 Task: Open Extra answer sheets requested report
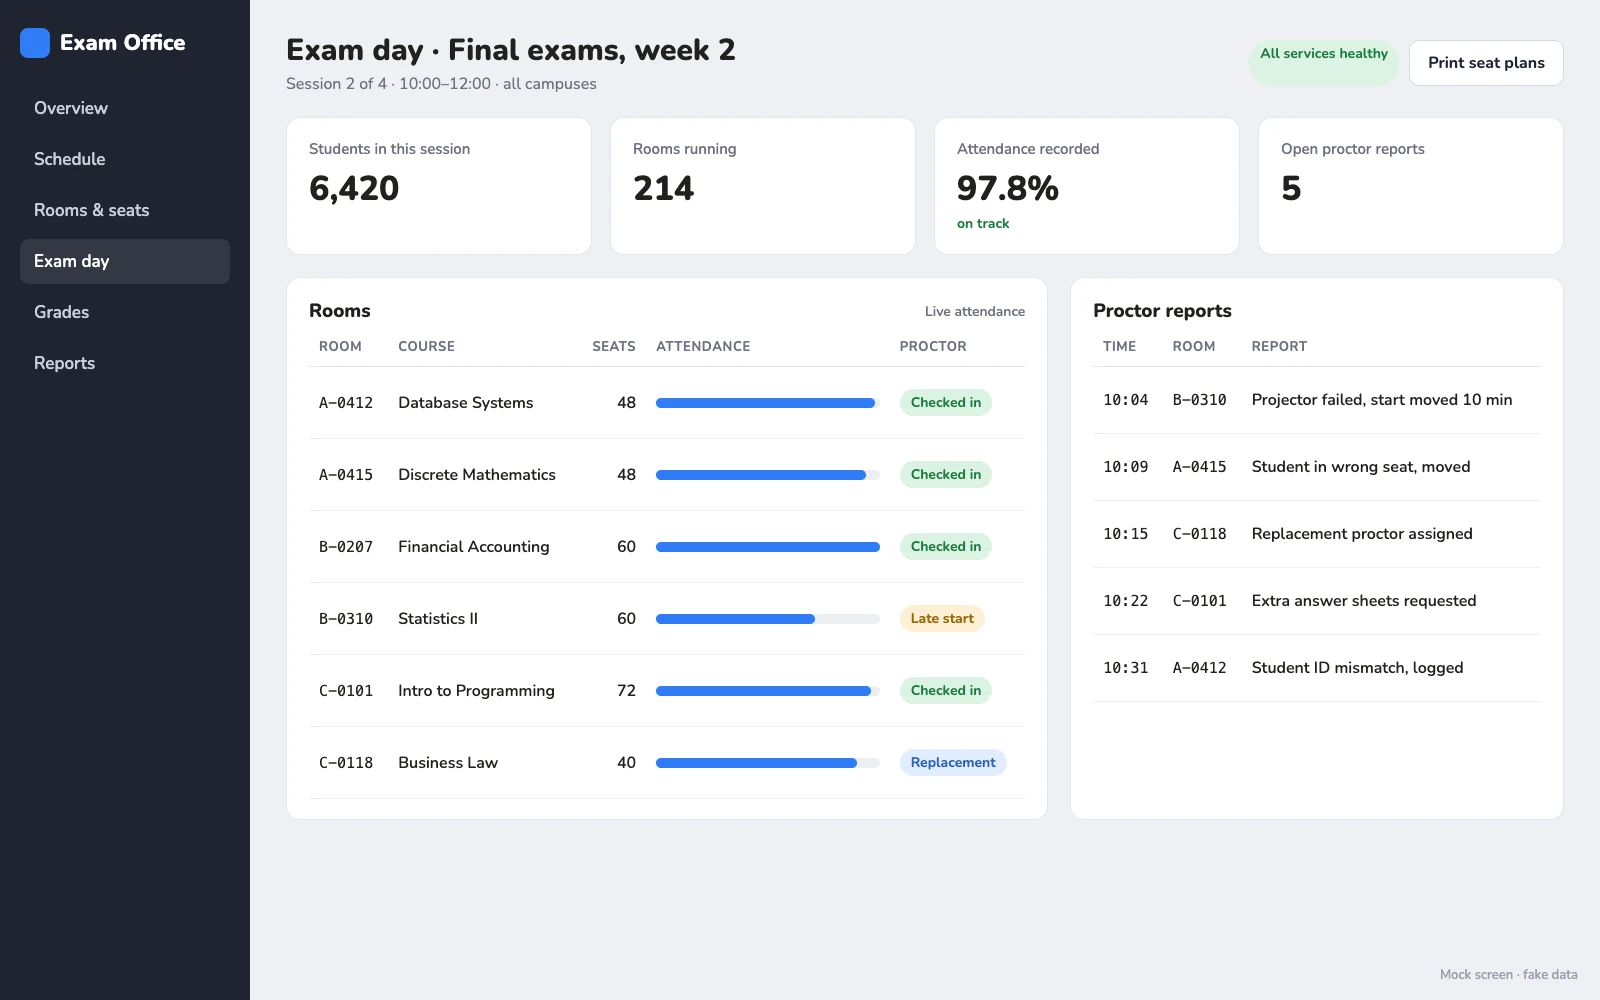coord(1317,601)
